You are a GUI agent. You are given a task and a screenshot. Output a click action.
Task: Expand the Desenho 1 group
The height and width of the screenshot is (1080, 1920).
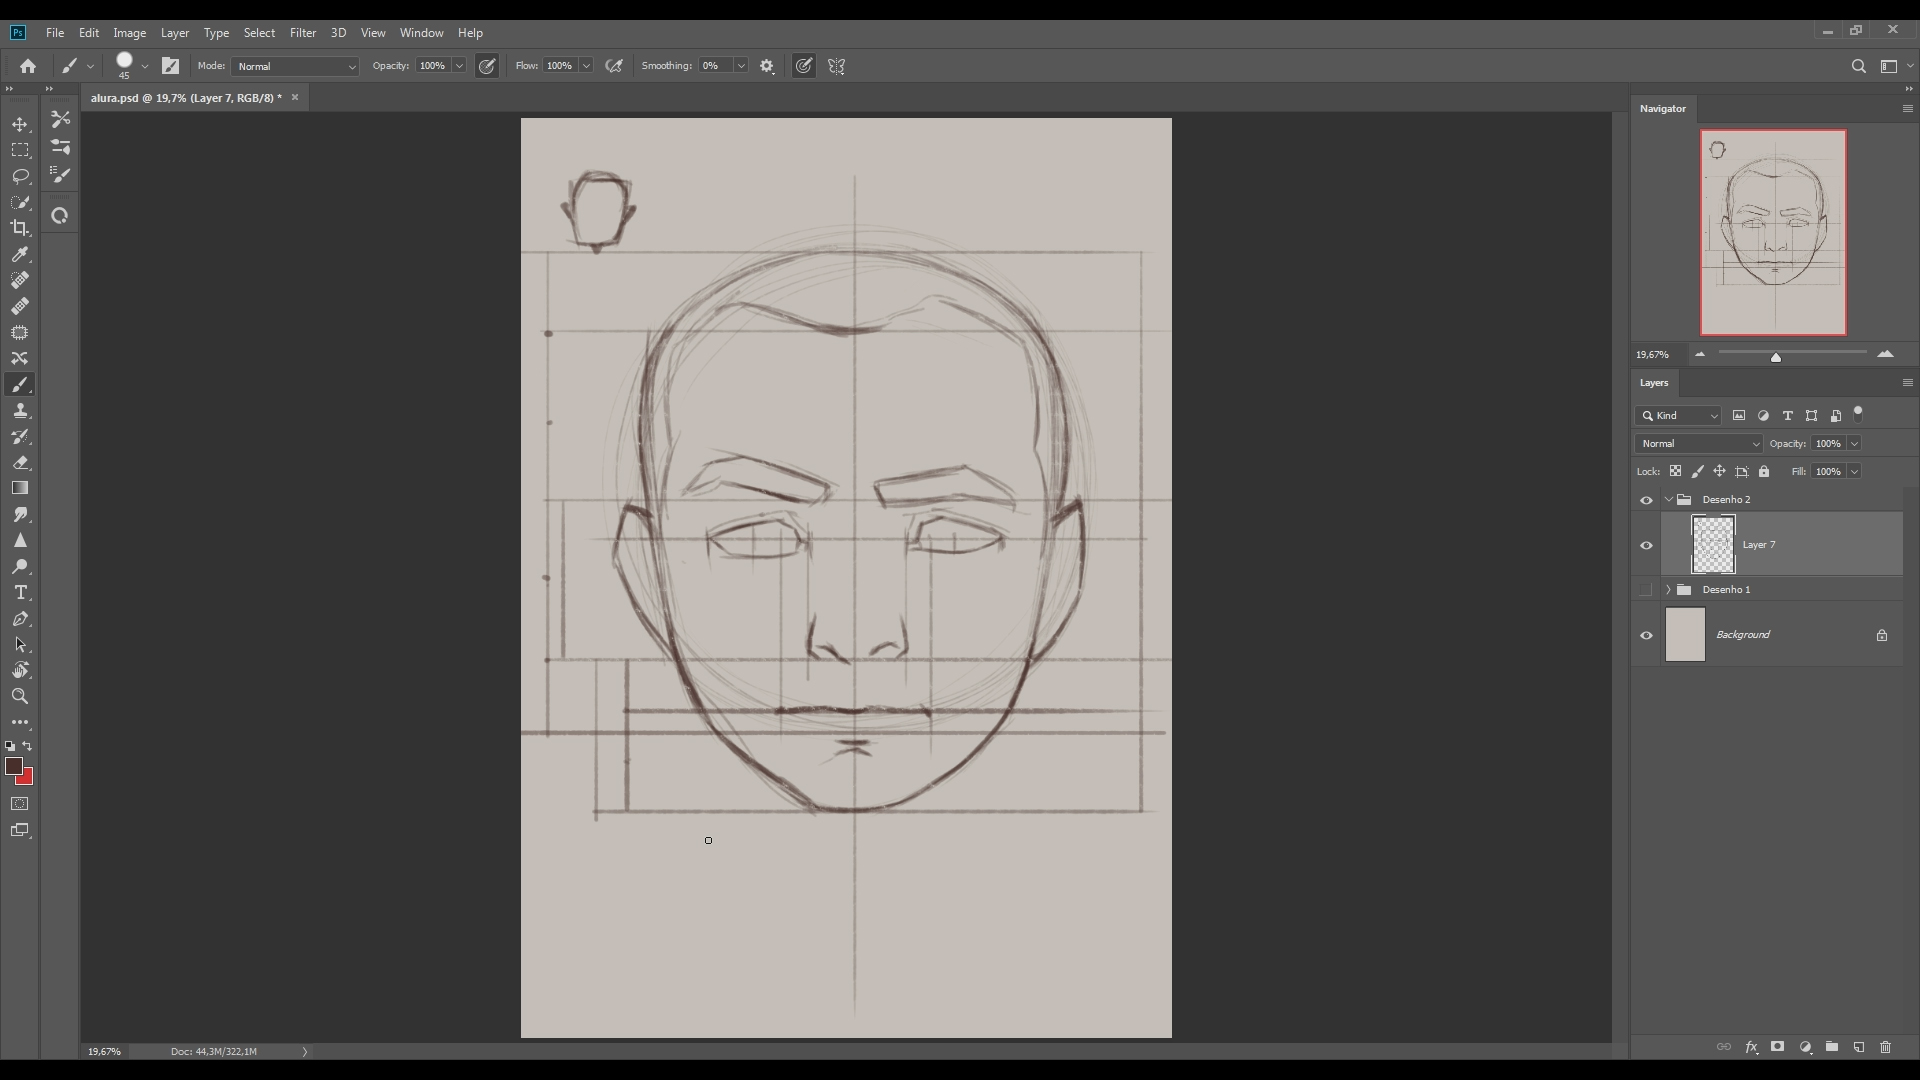pos(1668,590)
